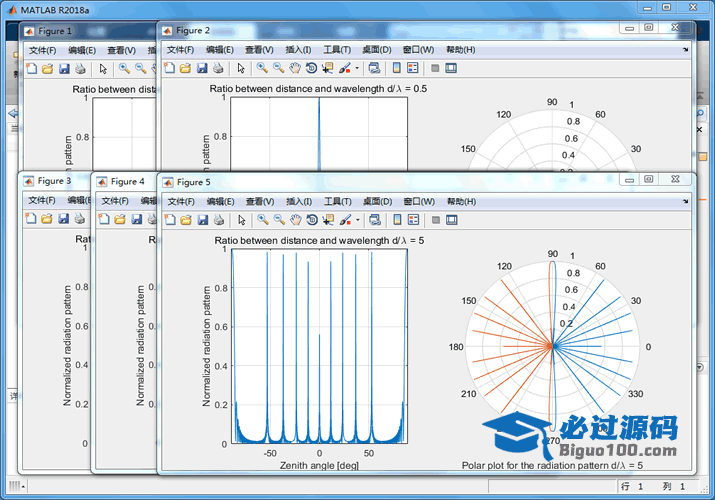Hide Plot Tools icon in Figure 5
The height and width of the screenshot is (500, 715).
tap(435, 220)
